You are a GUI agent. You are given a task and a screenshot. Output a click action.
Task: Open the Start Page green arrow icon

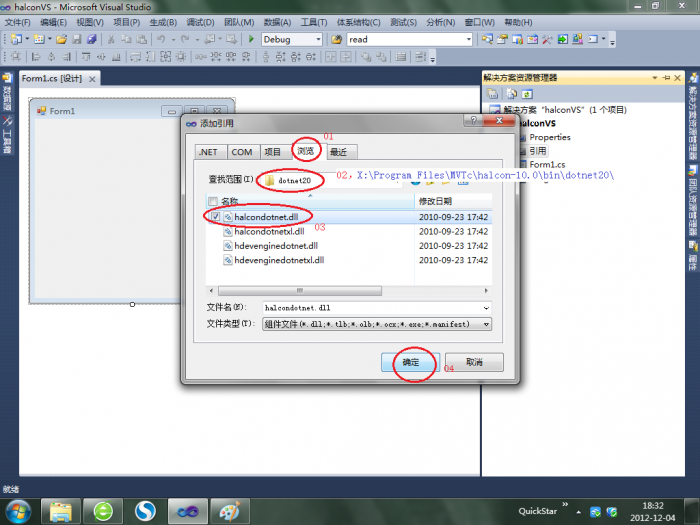[x=562, y=39]
